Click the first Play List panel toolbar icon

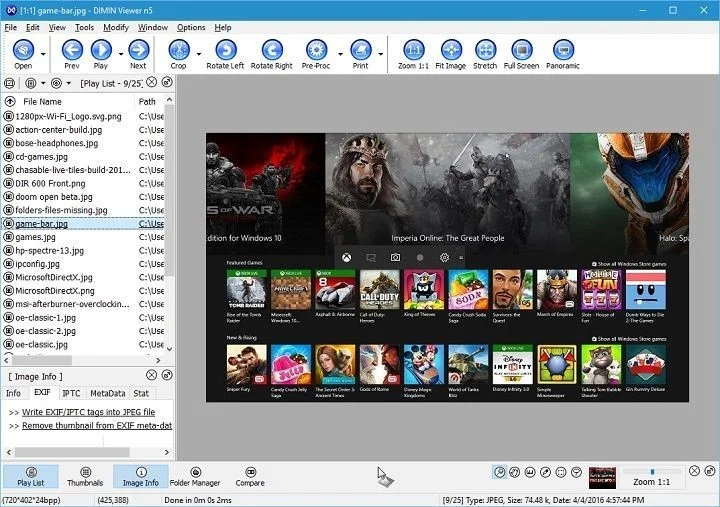click(10, 84)
